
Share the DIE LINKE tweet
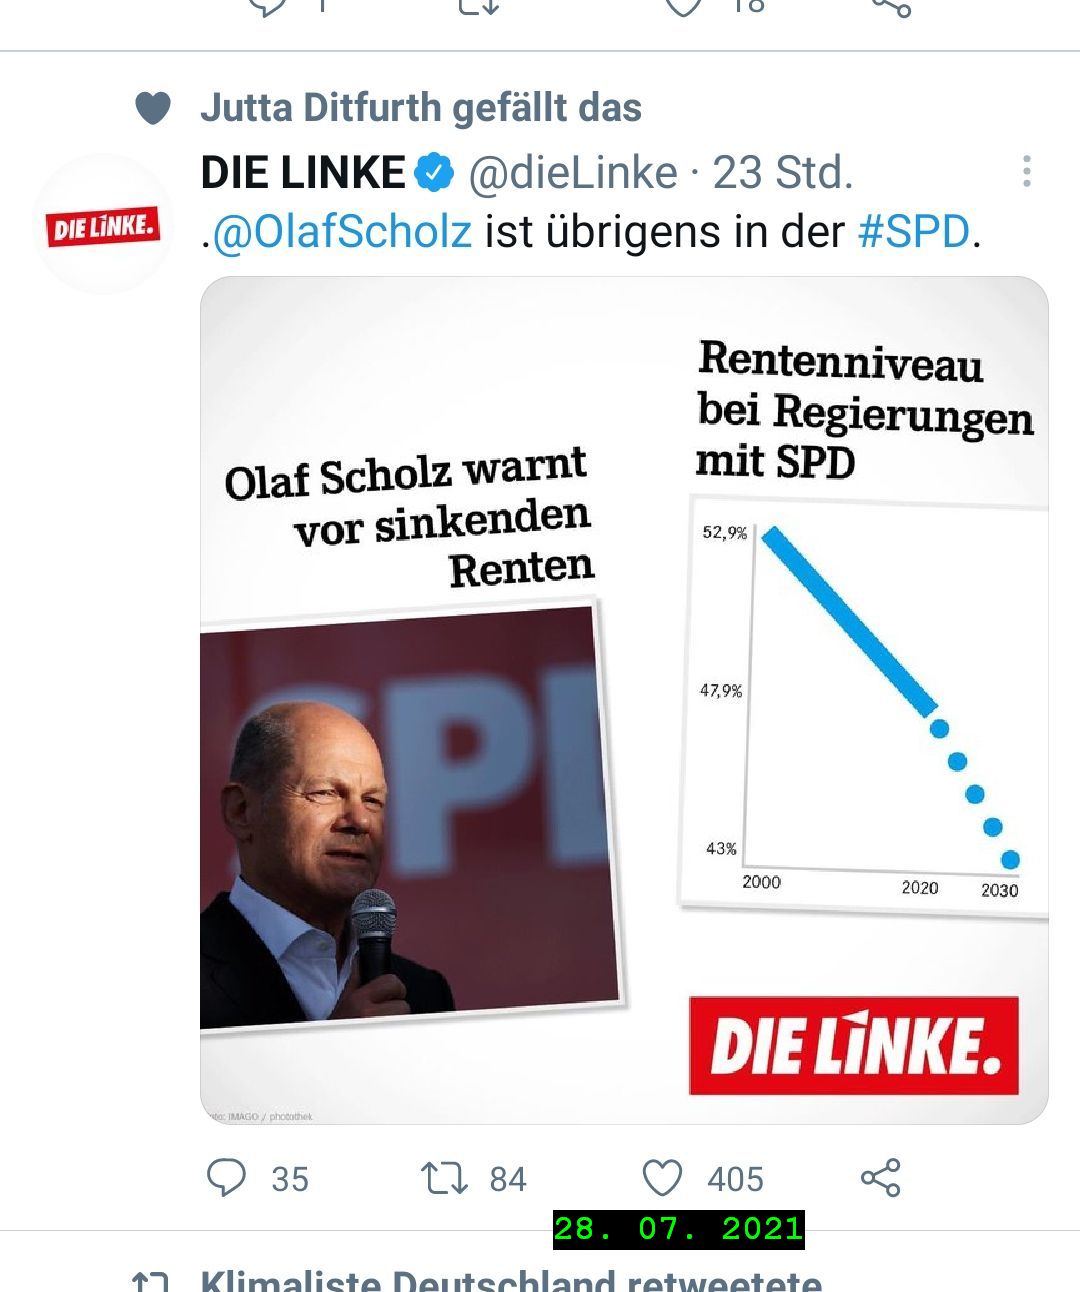pyautogui.click(x=881, y=1178)
